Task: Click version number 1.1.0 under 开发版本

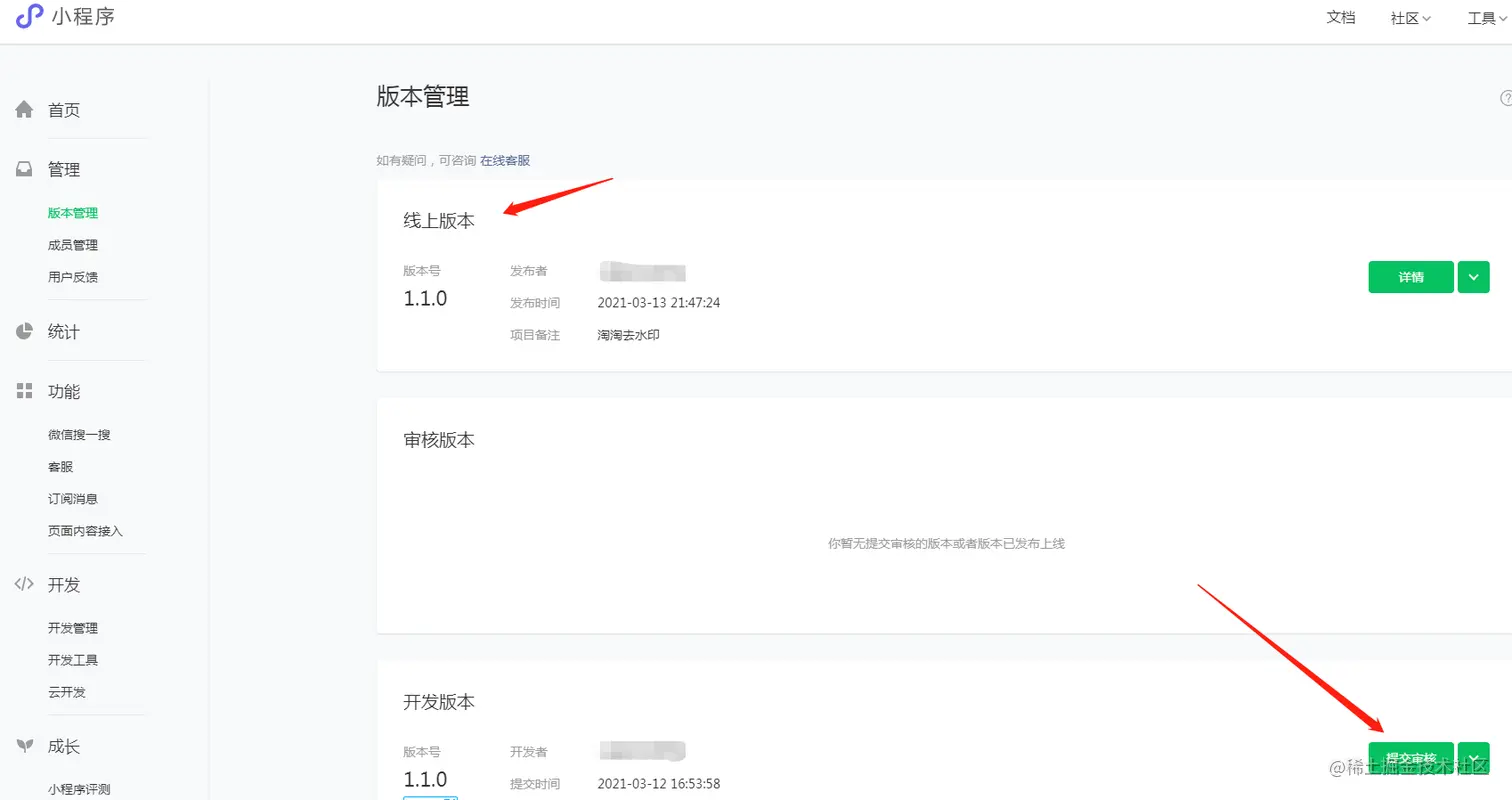Action: tap(425, 779)
